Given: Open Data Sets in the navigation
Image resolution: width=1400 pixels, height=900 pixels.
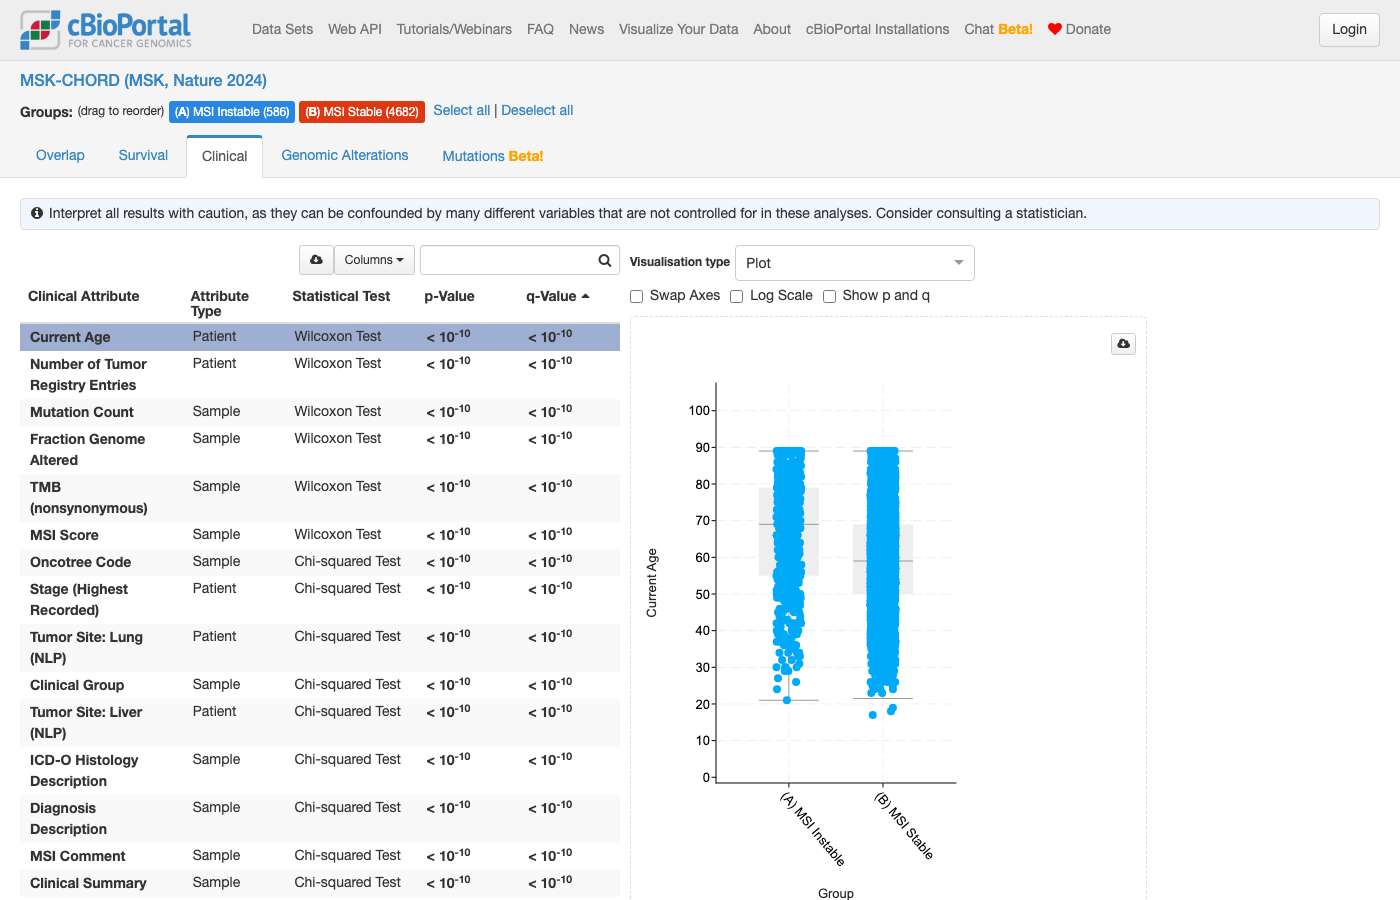Looking at the screenshot, I should pos(282,29).
